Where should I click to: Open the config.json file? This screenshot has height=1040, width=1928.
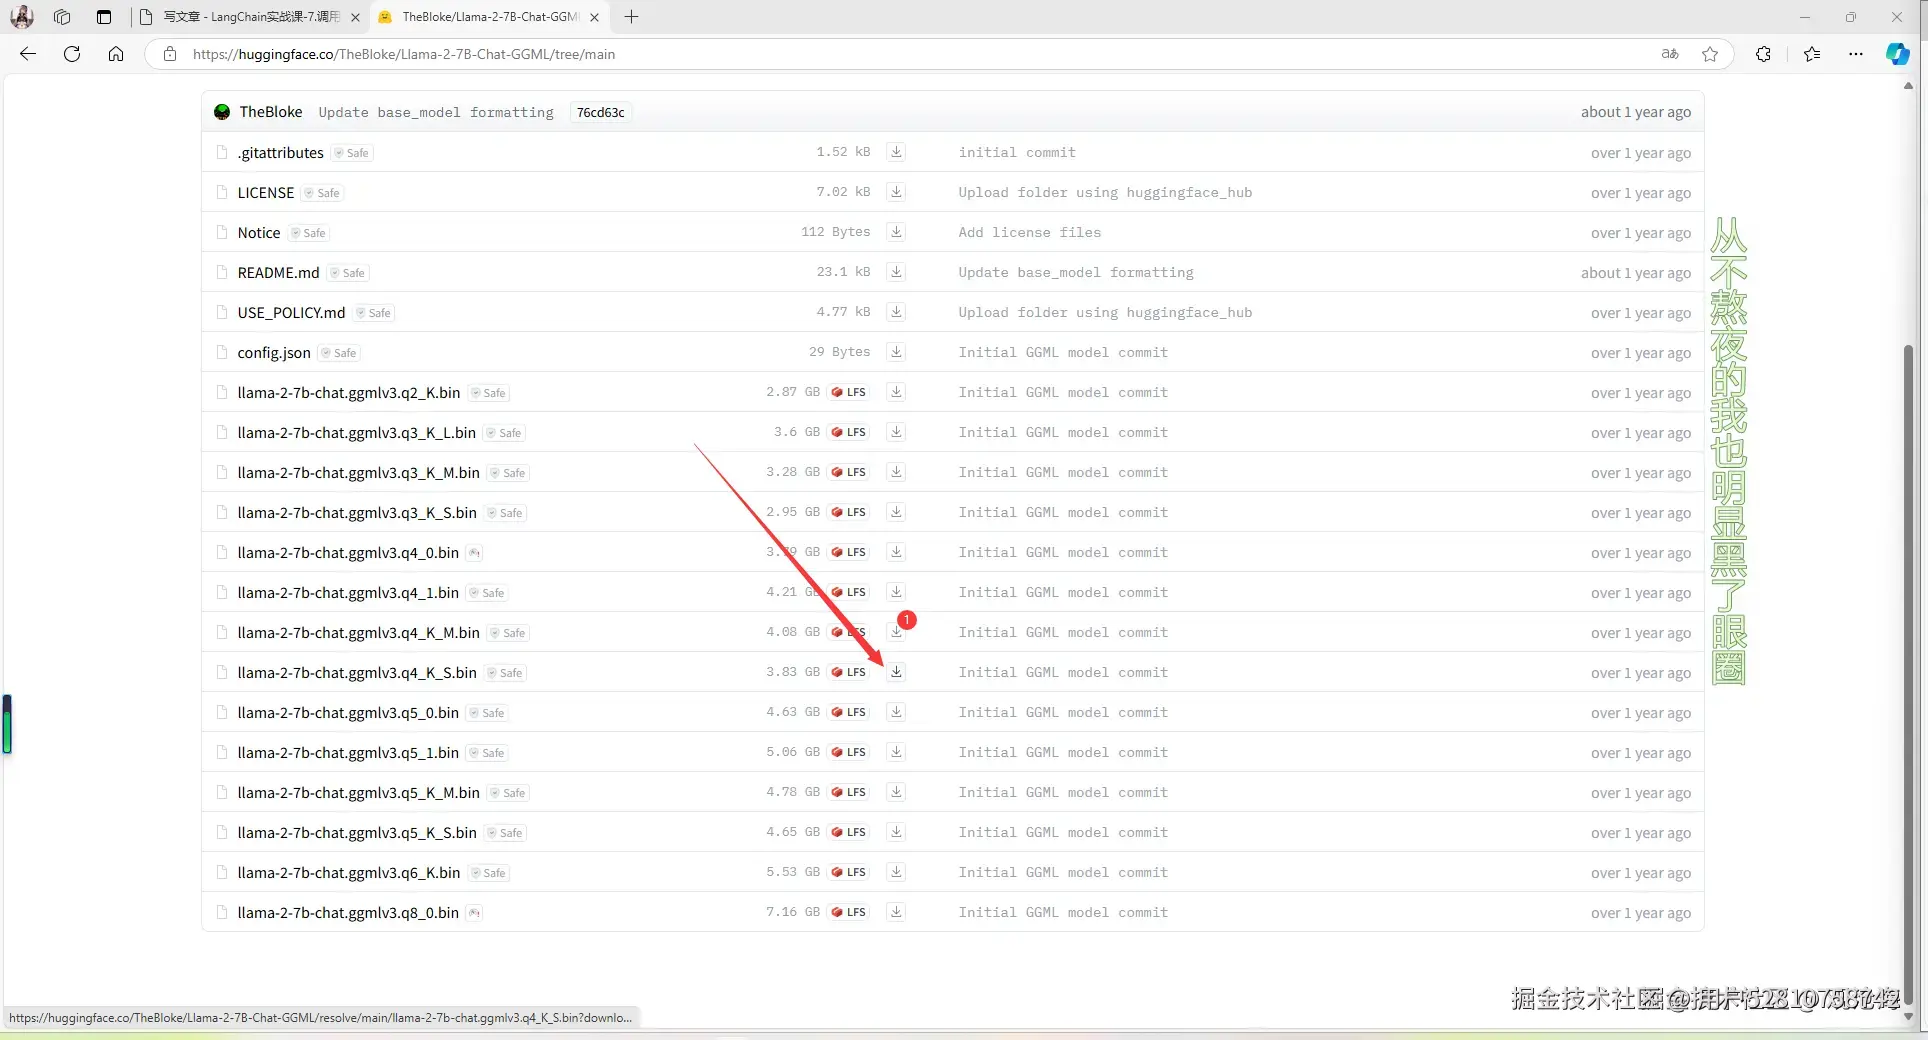pyautogui.click(x=274, y=352)
